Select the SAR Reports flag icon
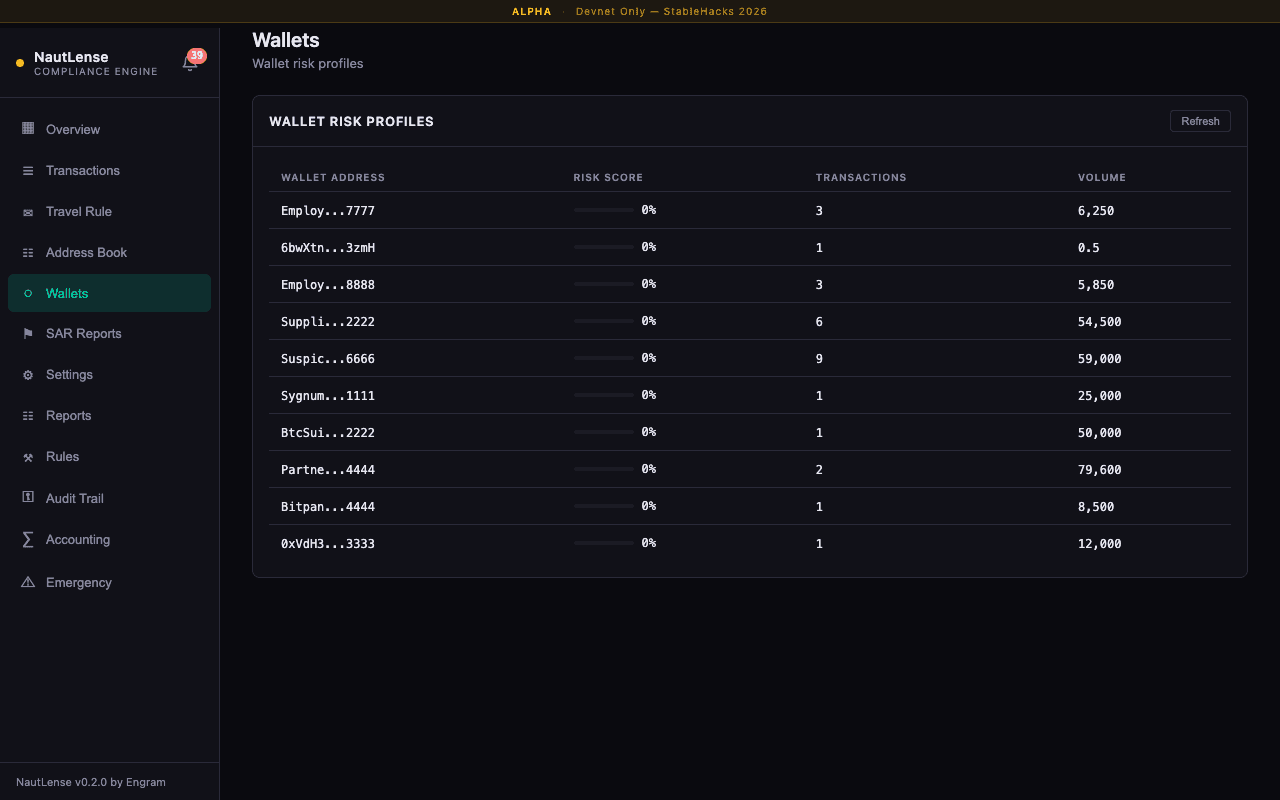Screen dimensions: 1280x800 click(x=27, y=333)
